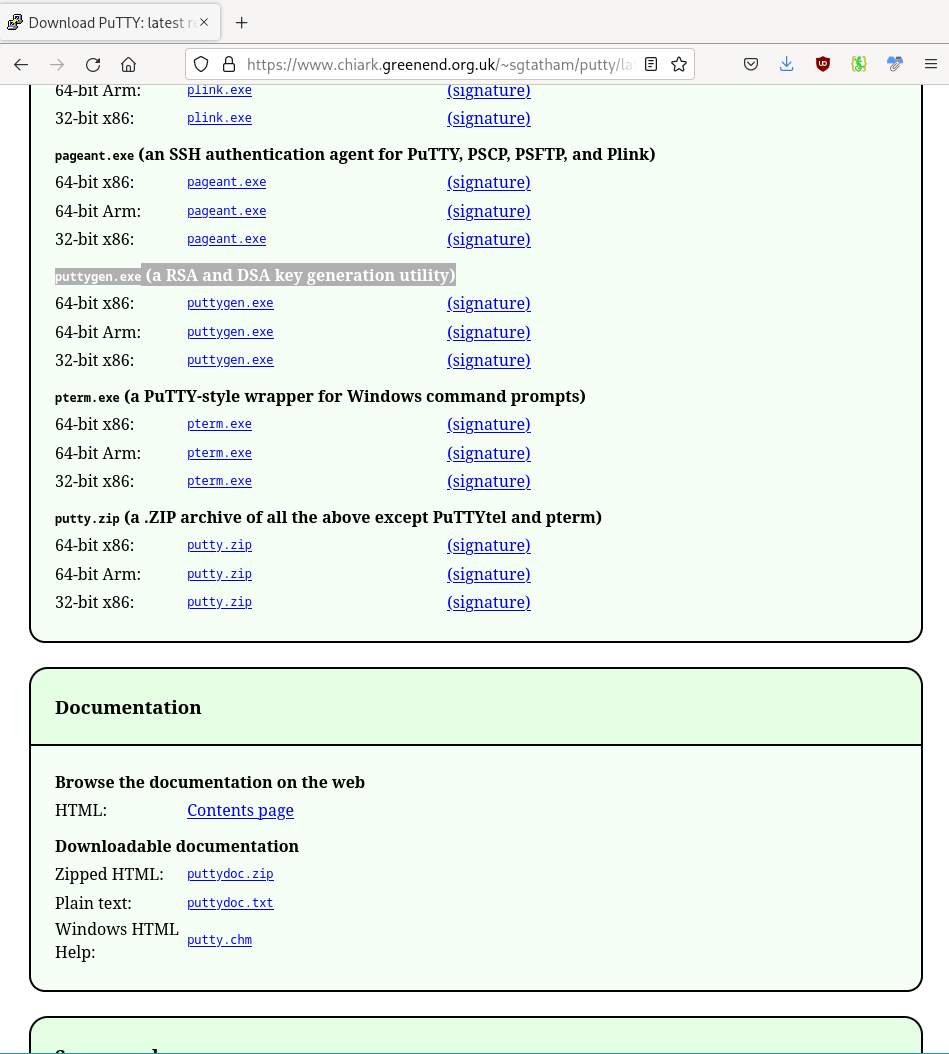This screenshot has height=1054, width=949.
Task: Open the downloads panel
Action: point(786,65)
